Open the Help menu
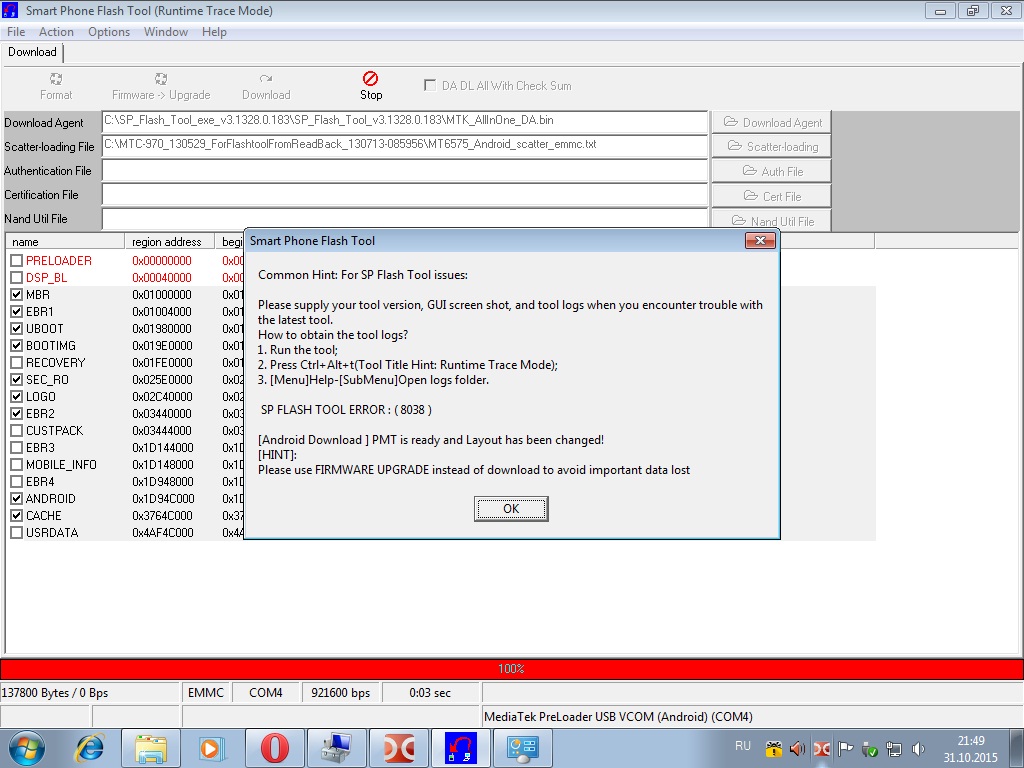 (214, 32)
